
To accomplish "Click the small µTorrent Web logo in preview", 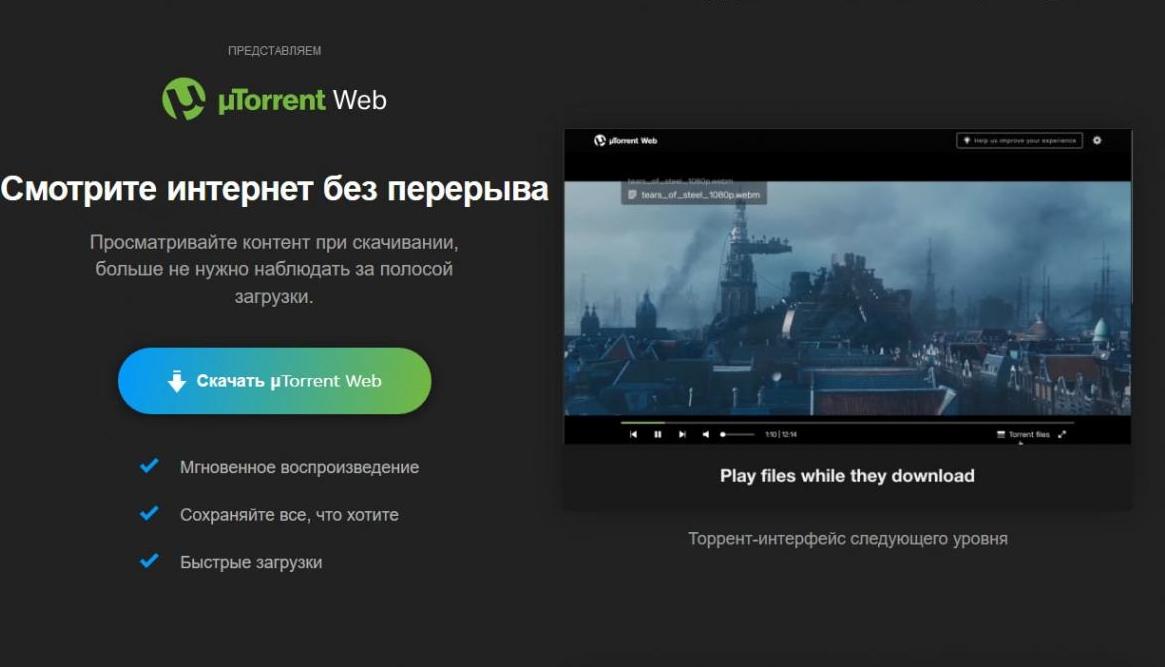I will pos(626,140).
